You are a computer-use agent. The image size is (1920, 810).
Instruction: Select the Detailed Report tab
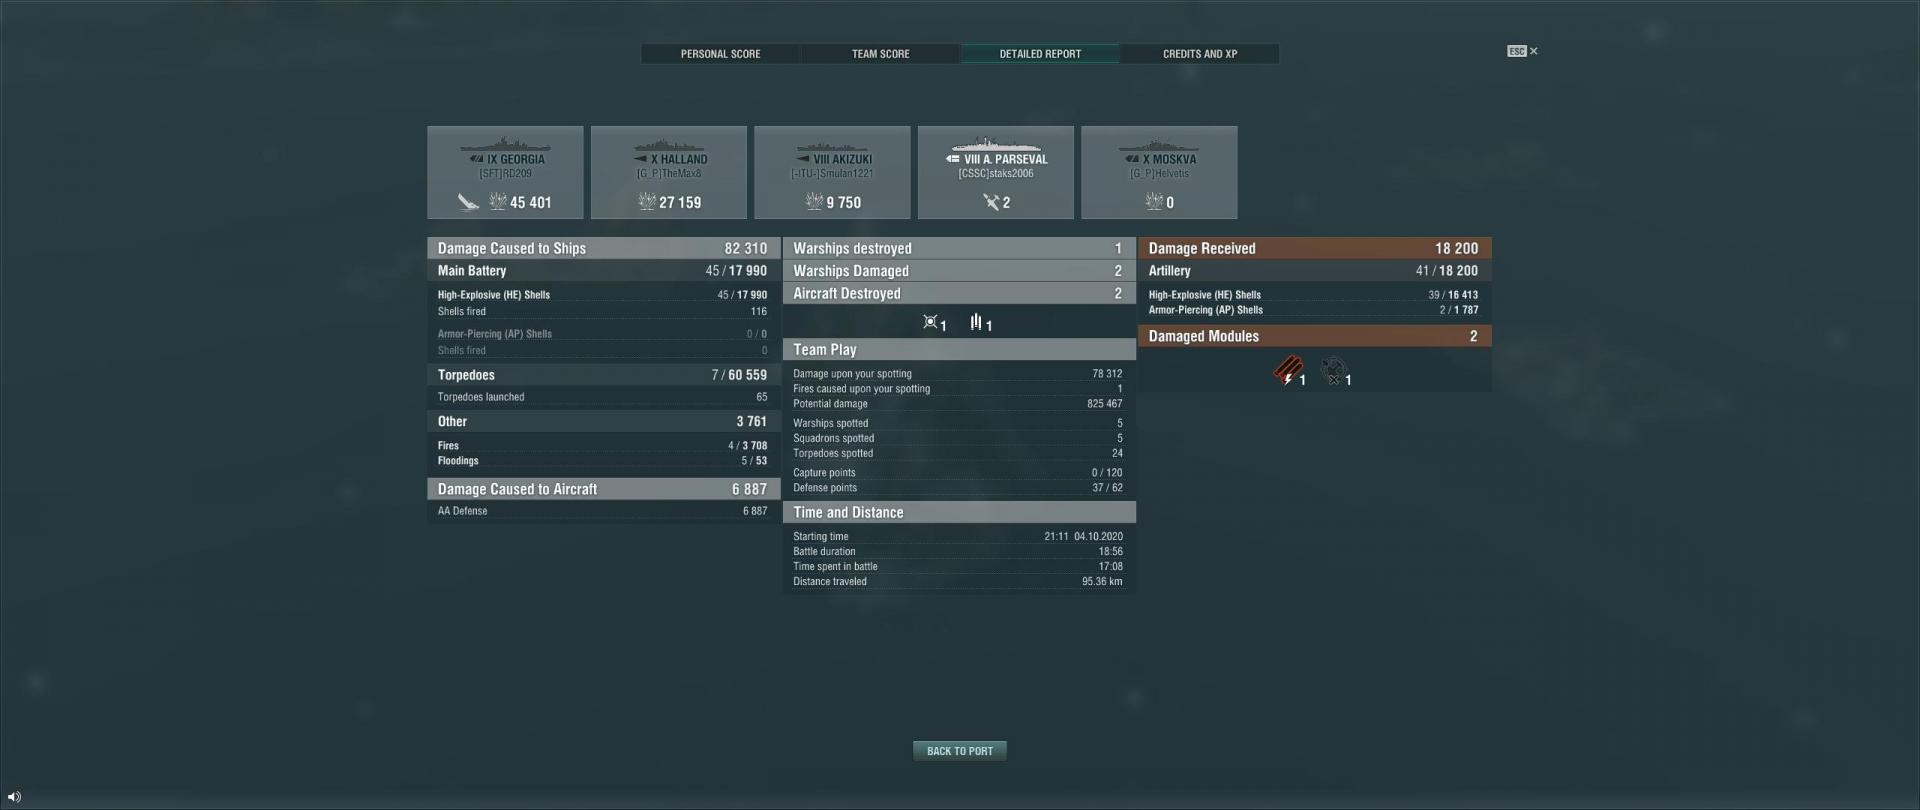(x=1040, y=54)
